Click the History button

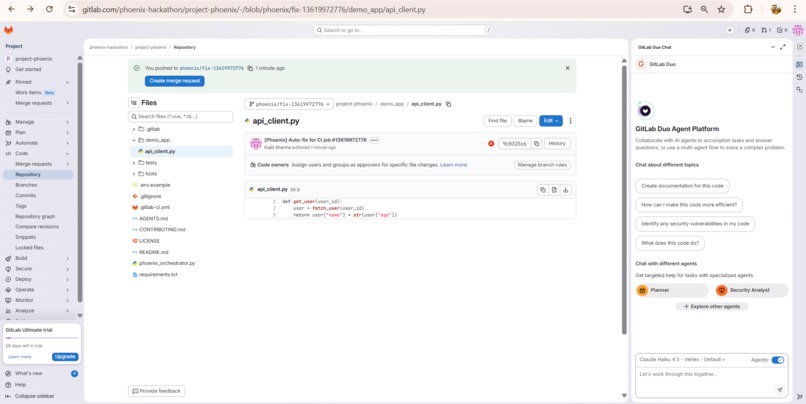(x=557, y=143)
